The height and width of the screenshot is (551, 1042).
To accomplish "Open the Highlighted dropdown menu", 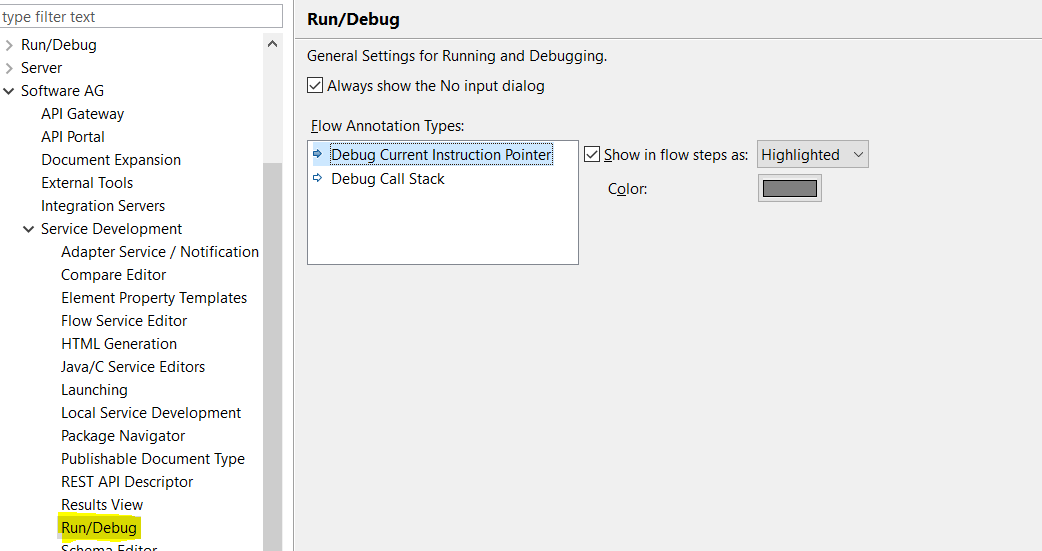I will tap(813, 154).
